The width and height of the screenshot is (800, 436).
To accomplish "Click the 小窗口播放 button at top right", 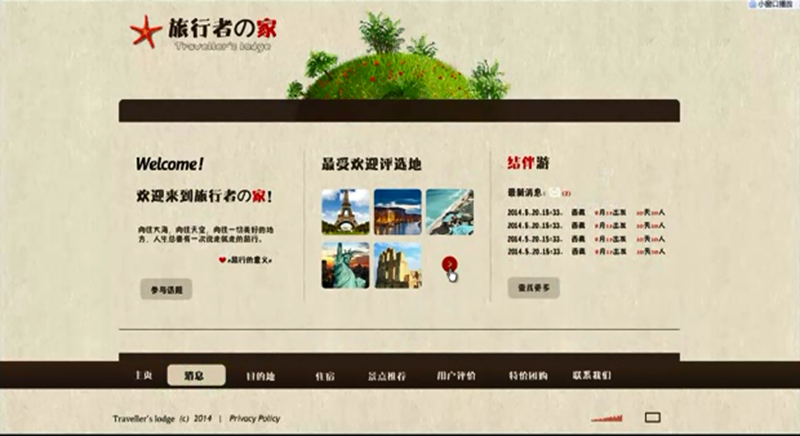I will click(x=773, y=5).
